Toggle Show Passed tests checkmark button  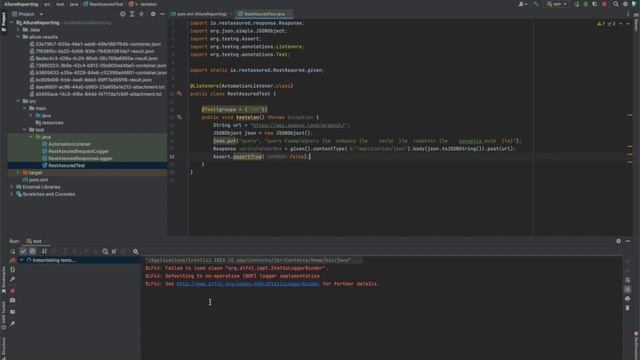(23, 251)
